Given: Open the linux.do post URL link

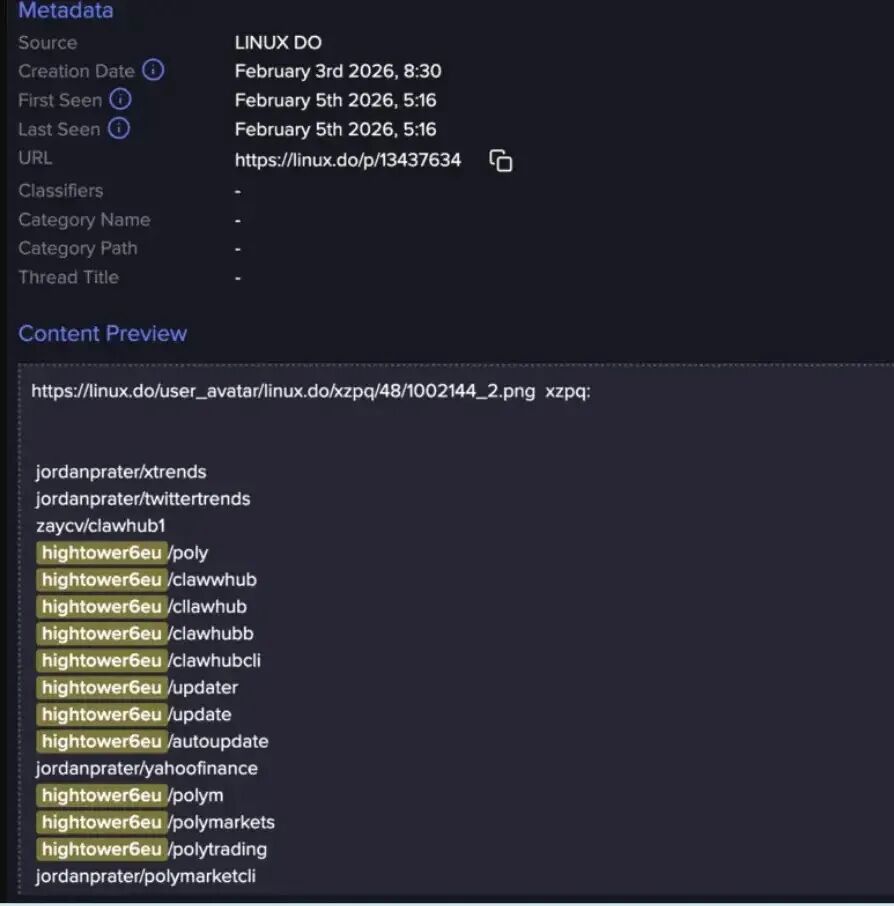Looking at the screenshot, I should tap(346, 159).
